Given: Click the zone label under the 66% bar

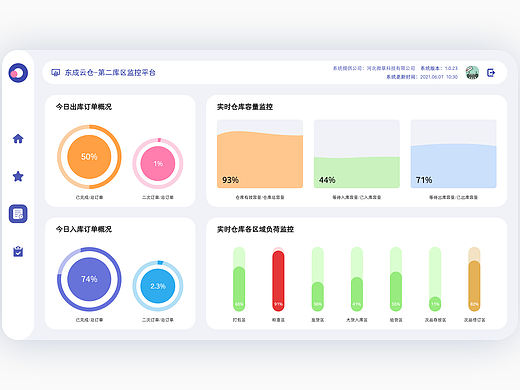Looking at the screenshot, I should point(239,320).
